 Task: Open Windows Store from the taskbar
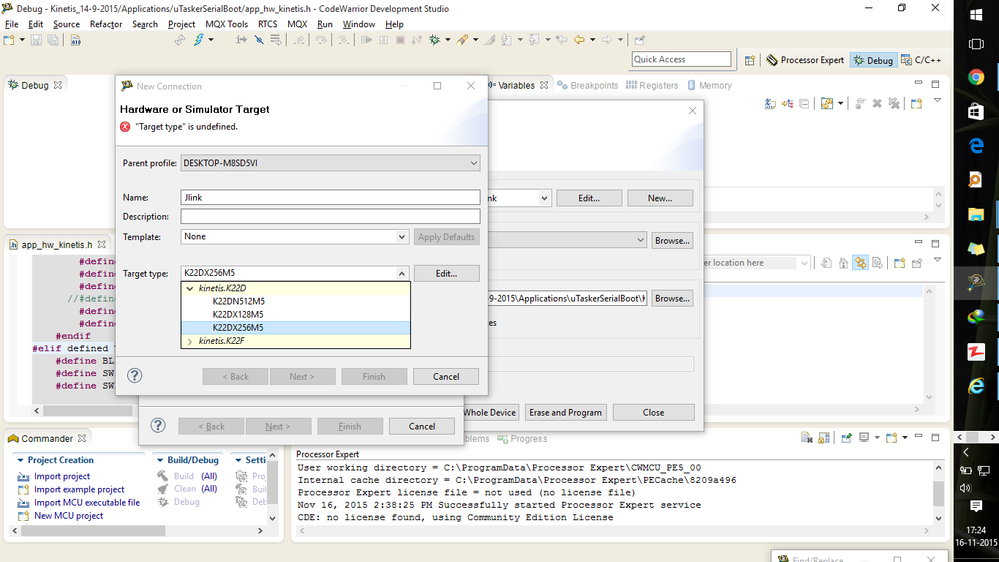click(x=975, y=112)
